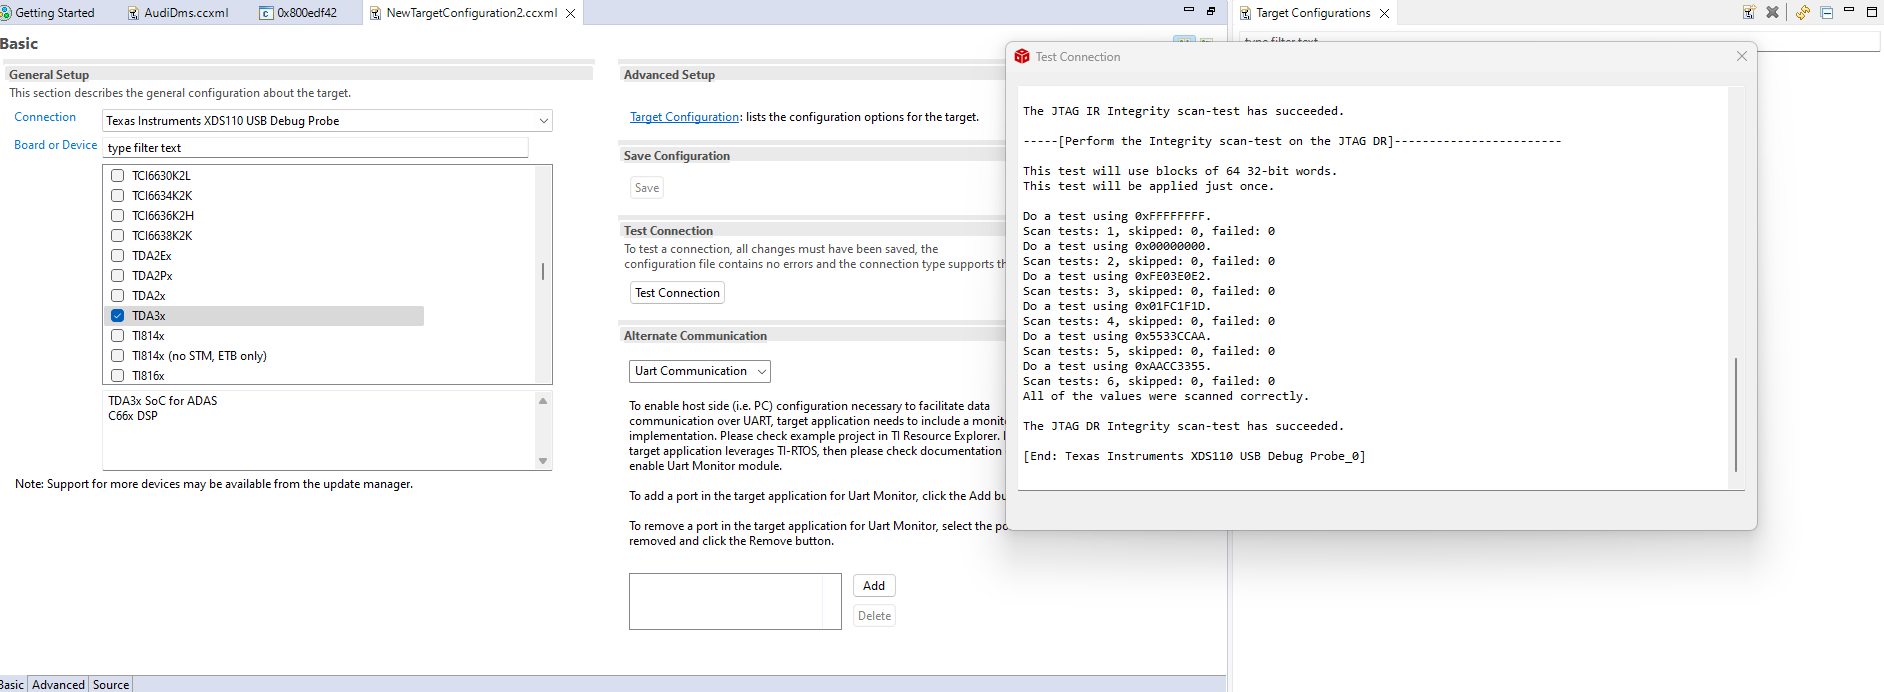
Task: Check the TI814x (no STM, ETB only) checkbox
Action: [x=117, y=355]
